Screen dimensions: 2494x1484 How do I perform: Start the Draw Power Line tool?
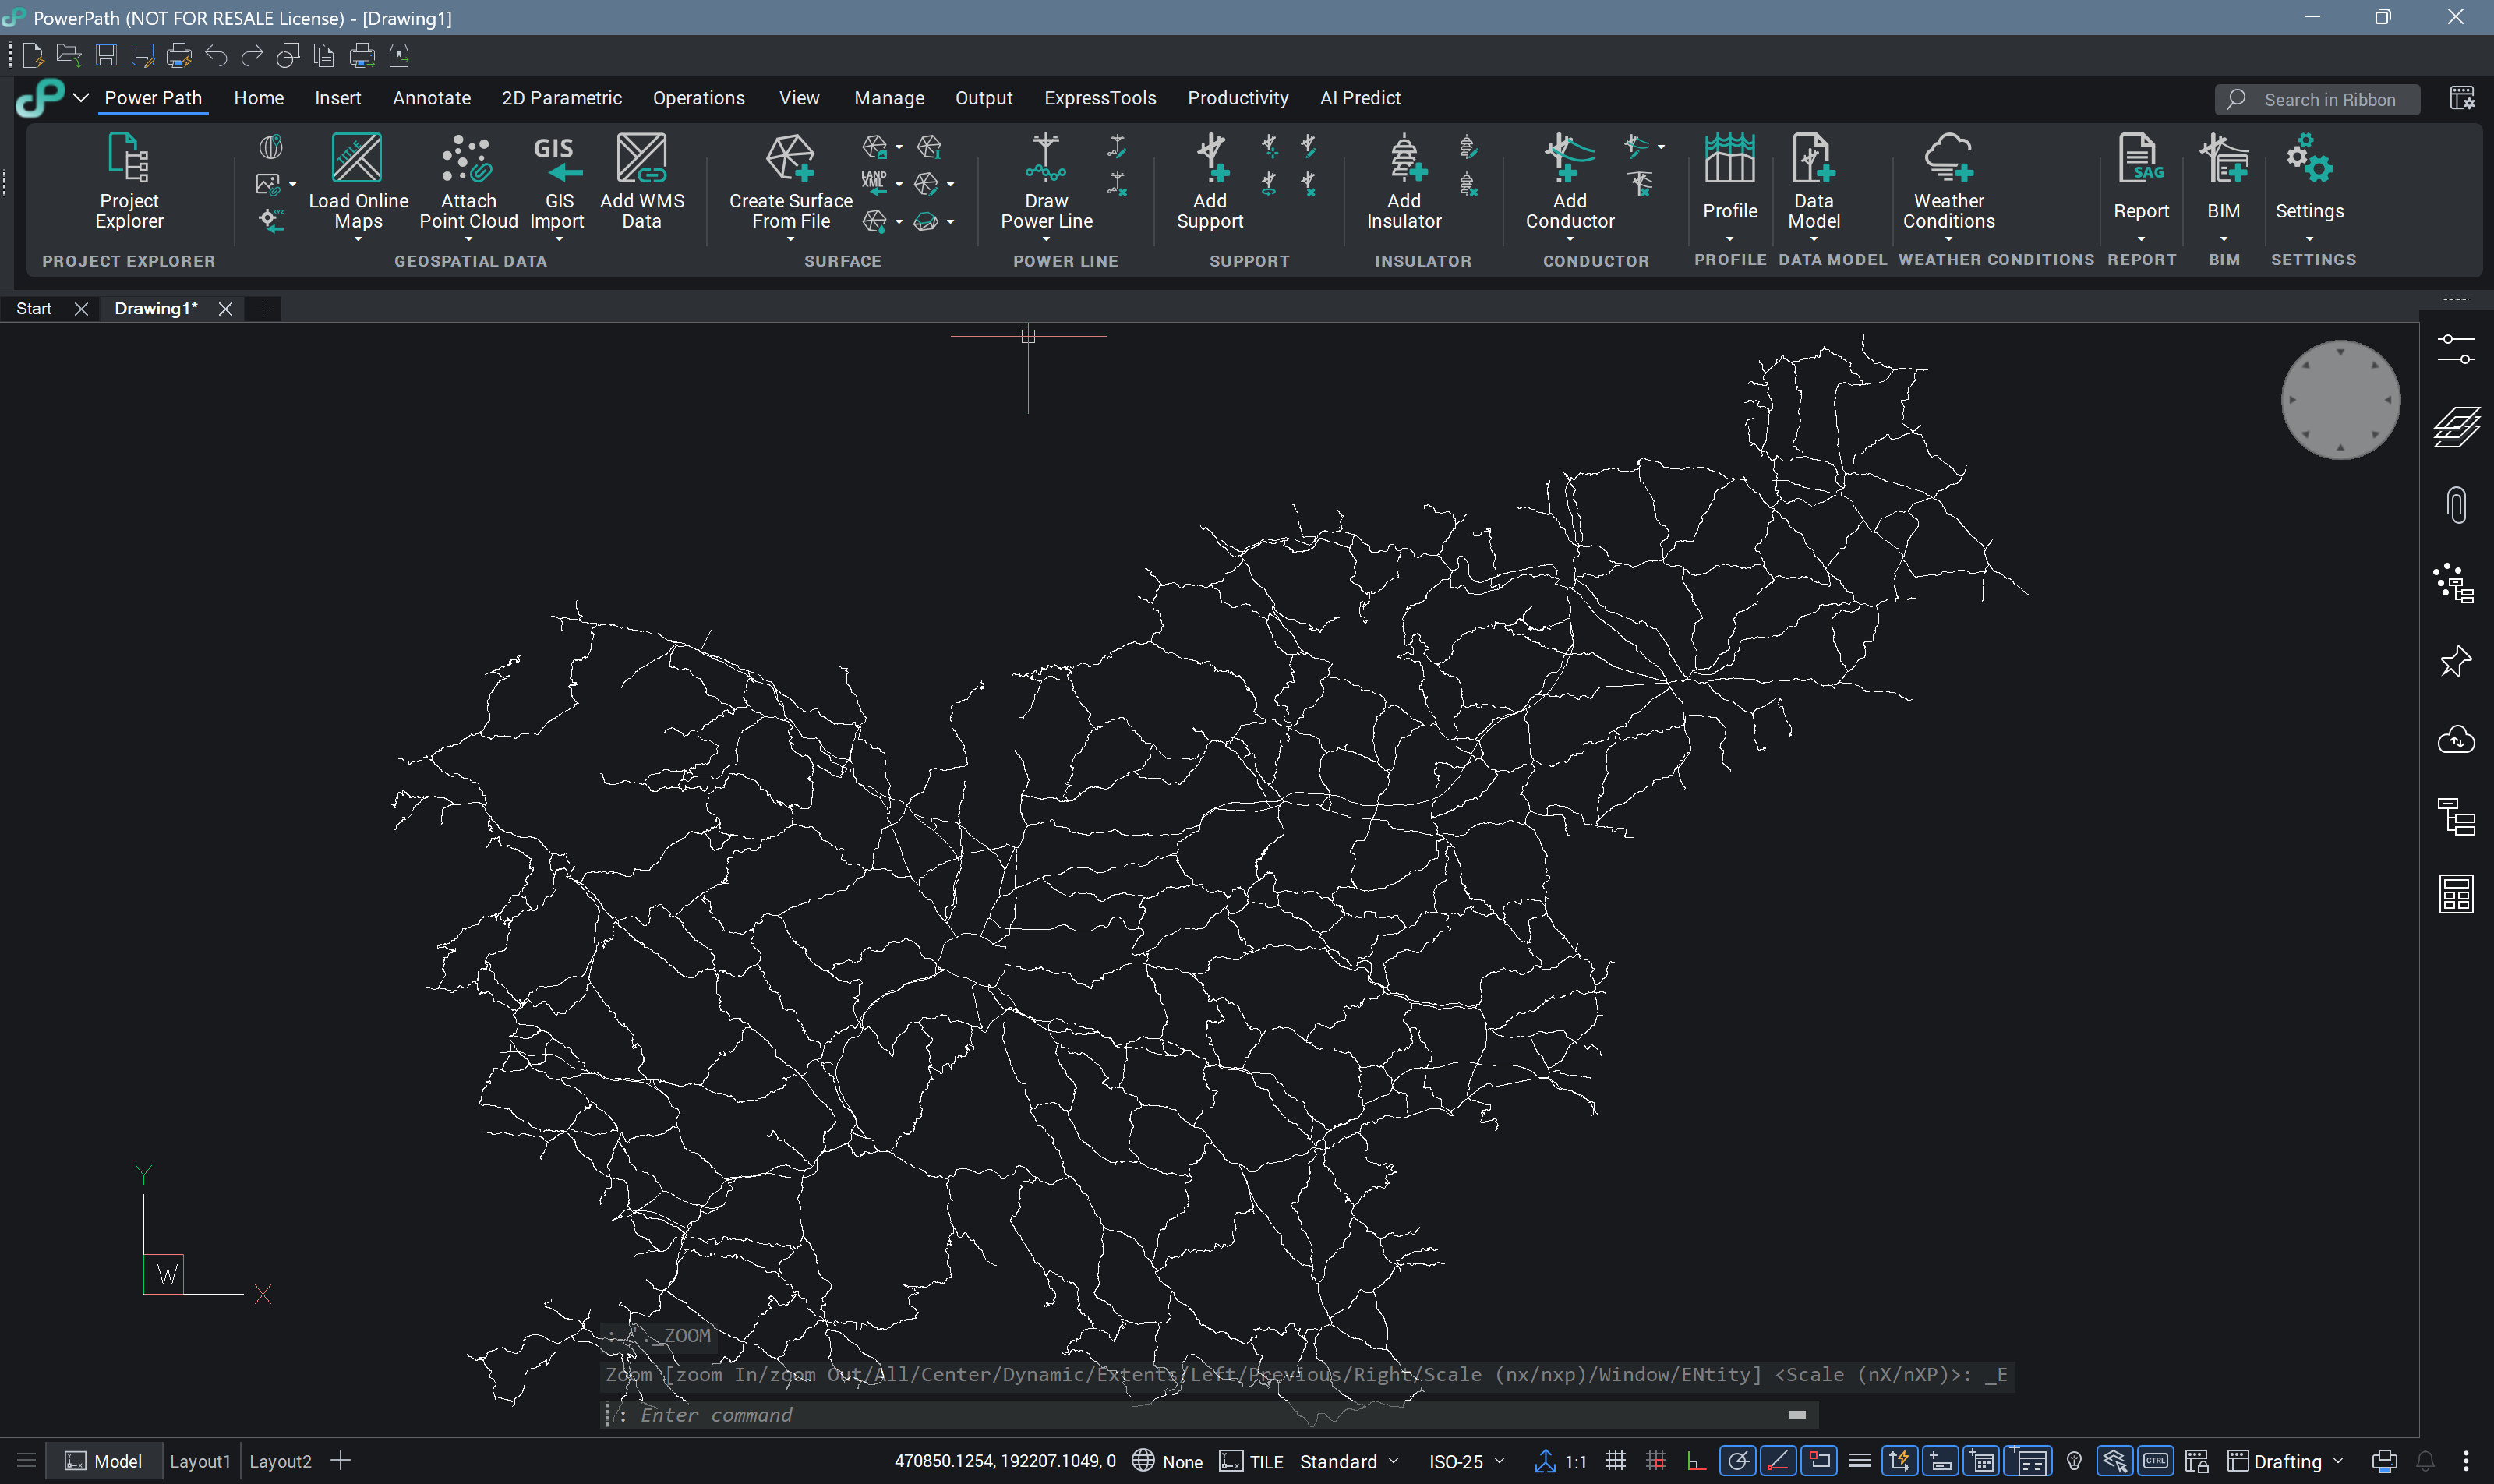[1046, 183]
